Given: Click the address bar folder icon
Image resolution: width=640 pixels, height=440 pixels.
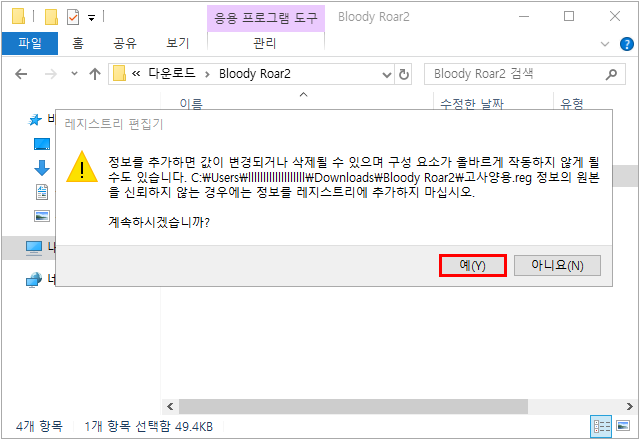Looking at the screenshot, I should pos(119,73).
